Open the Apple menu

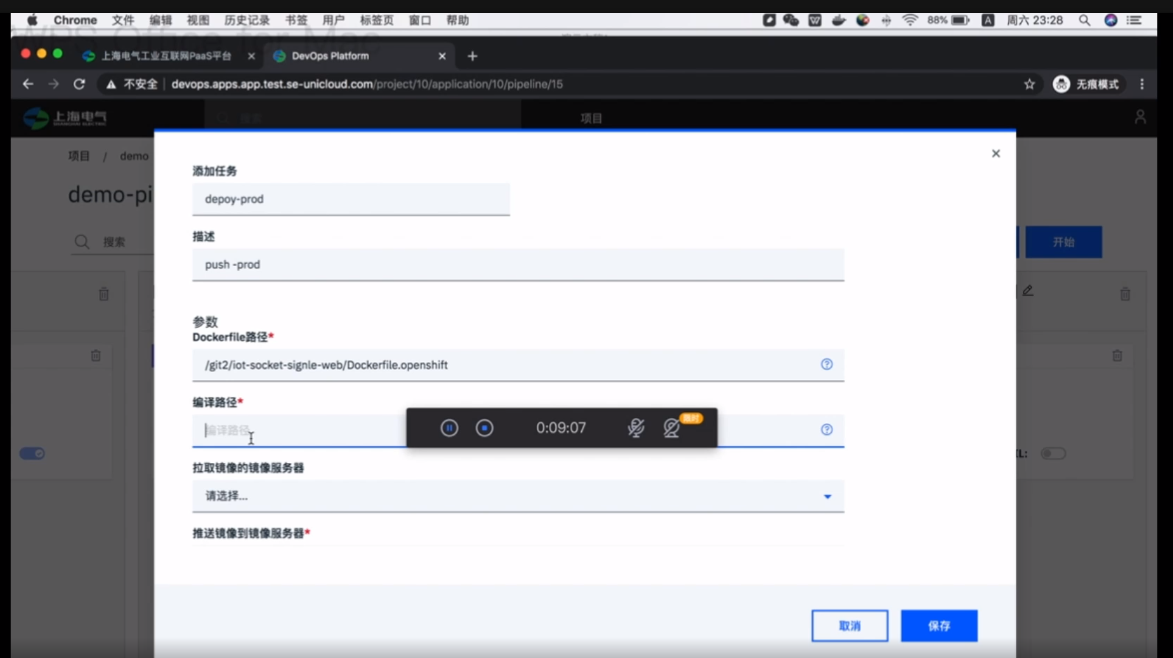pos(32,20)
